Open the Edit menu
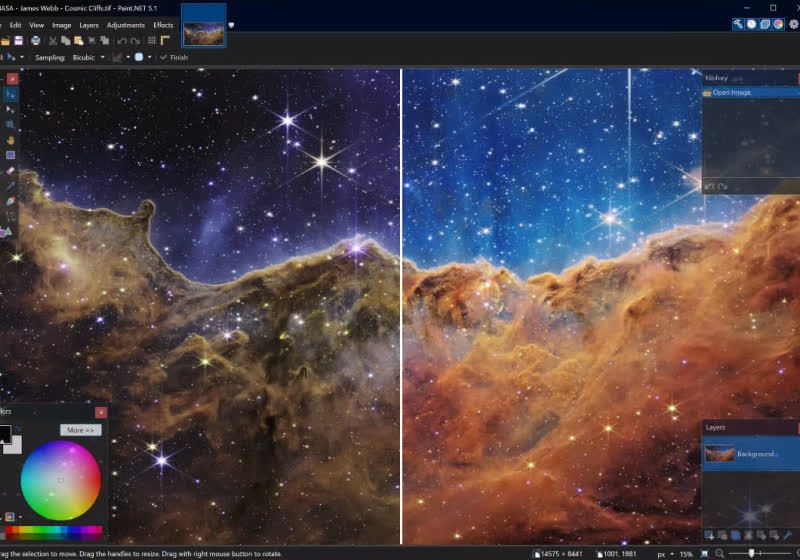This screenshot has height=560, width=800. [x=15, y=25]
